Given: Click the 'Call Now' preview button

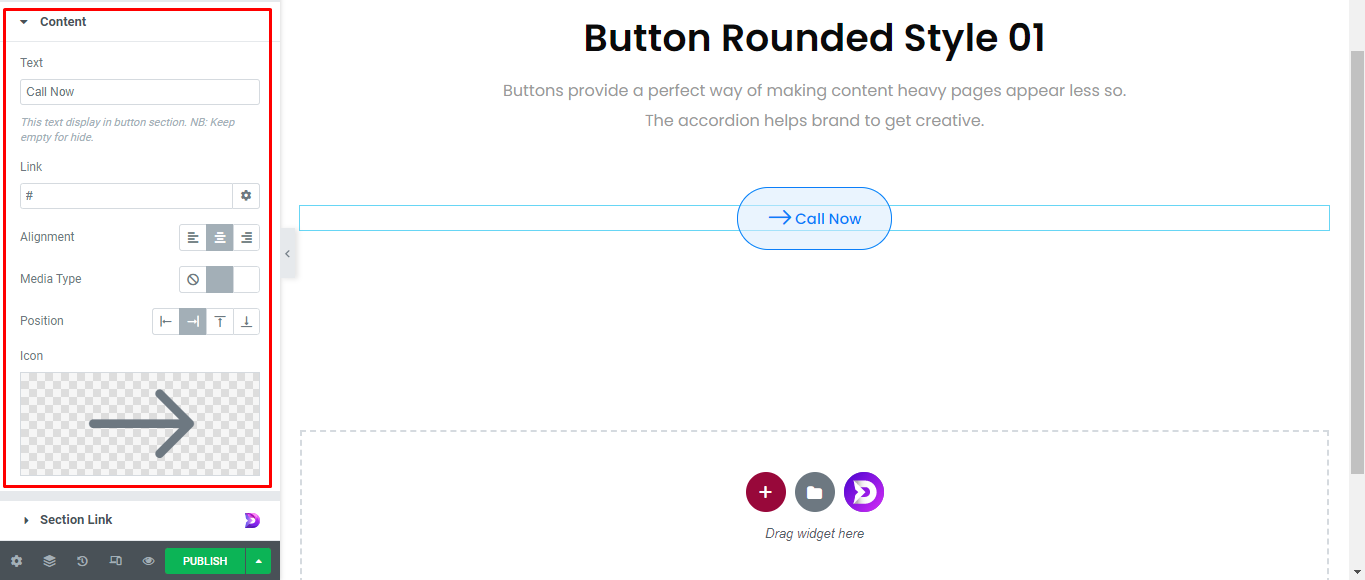Looking at the screenshot, I should 814,219.
